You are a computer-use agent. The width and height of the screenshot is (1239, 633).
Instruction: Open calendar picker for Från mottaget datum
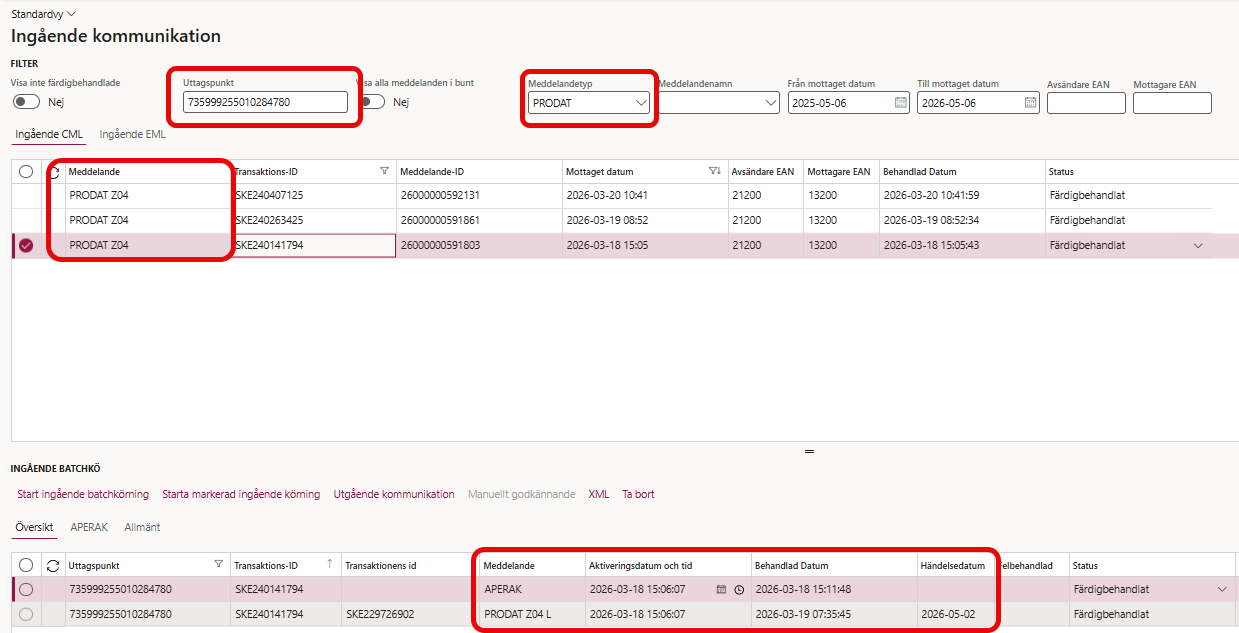pos(900,102)
